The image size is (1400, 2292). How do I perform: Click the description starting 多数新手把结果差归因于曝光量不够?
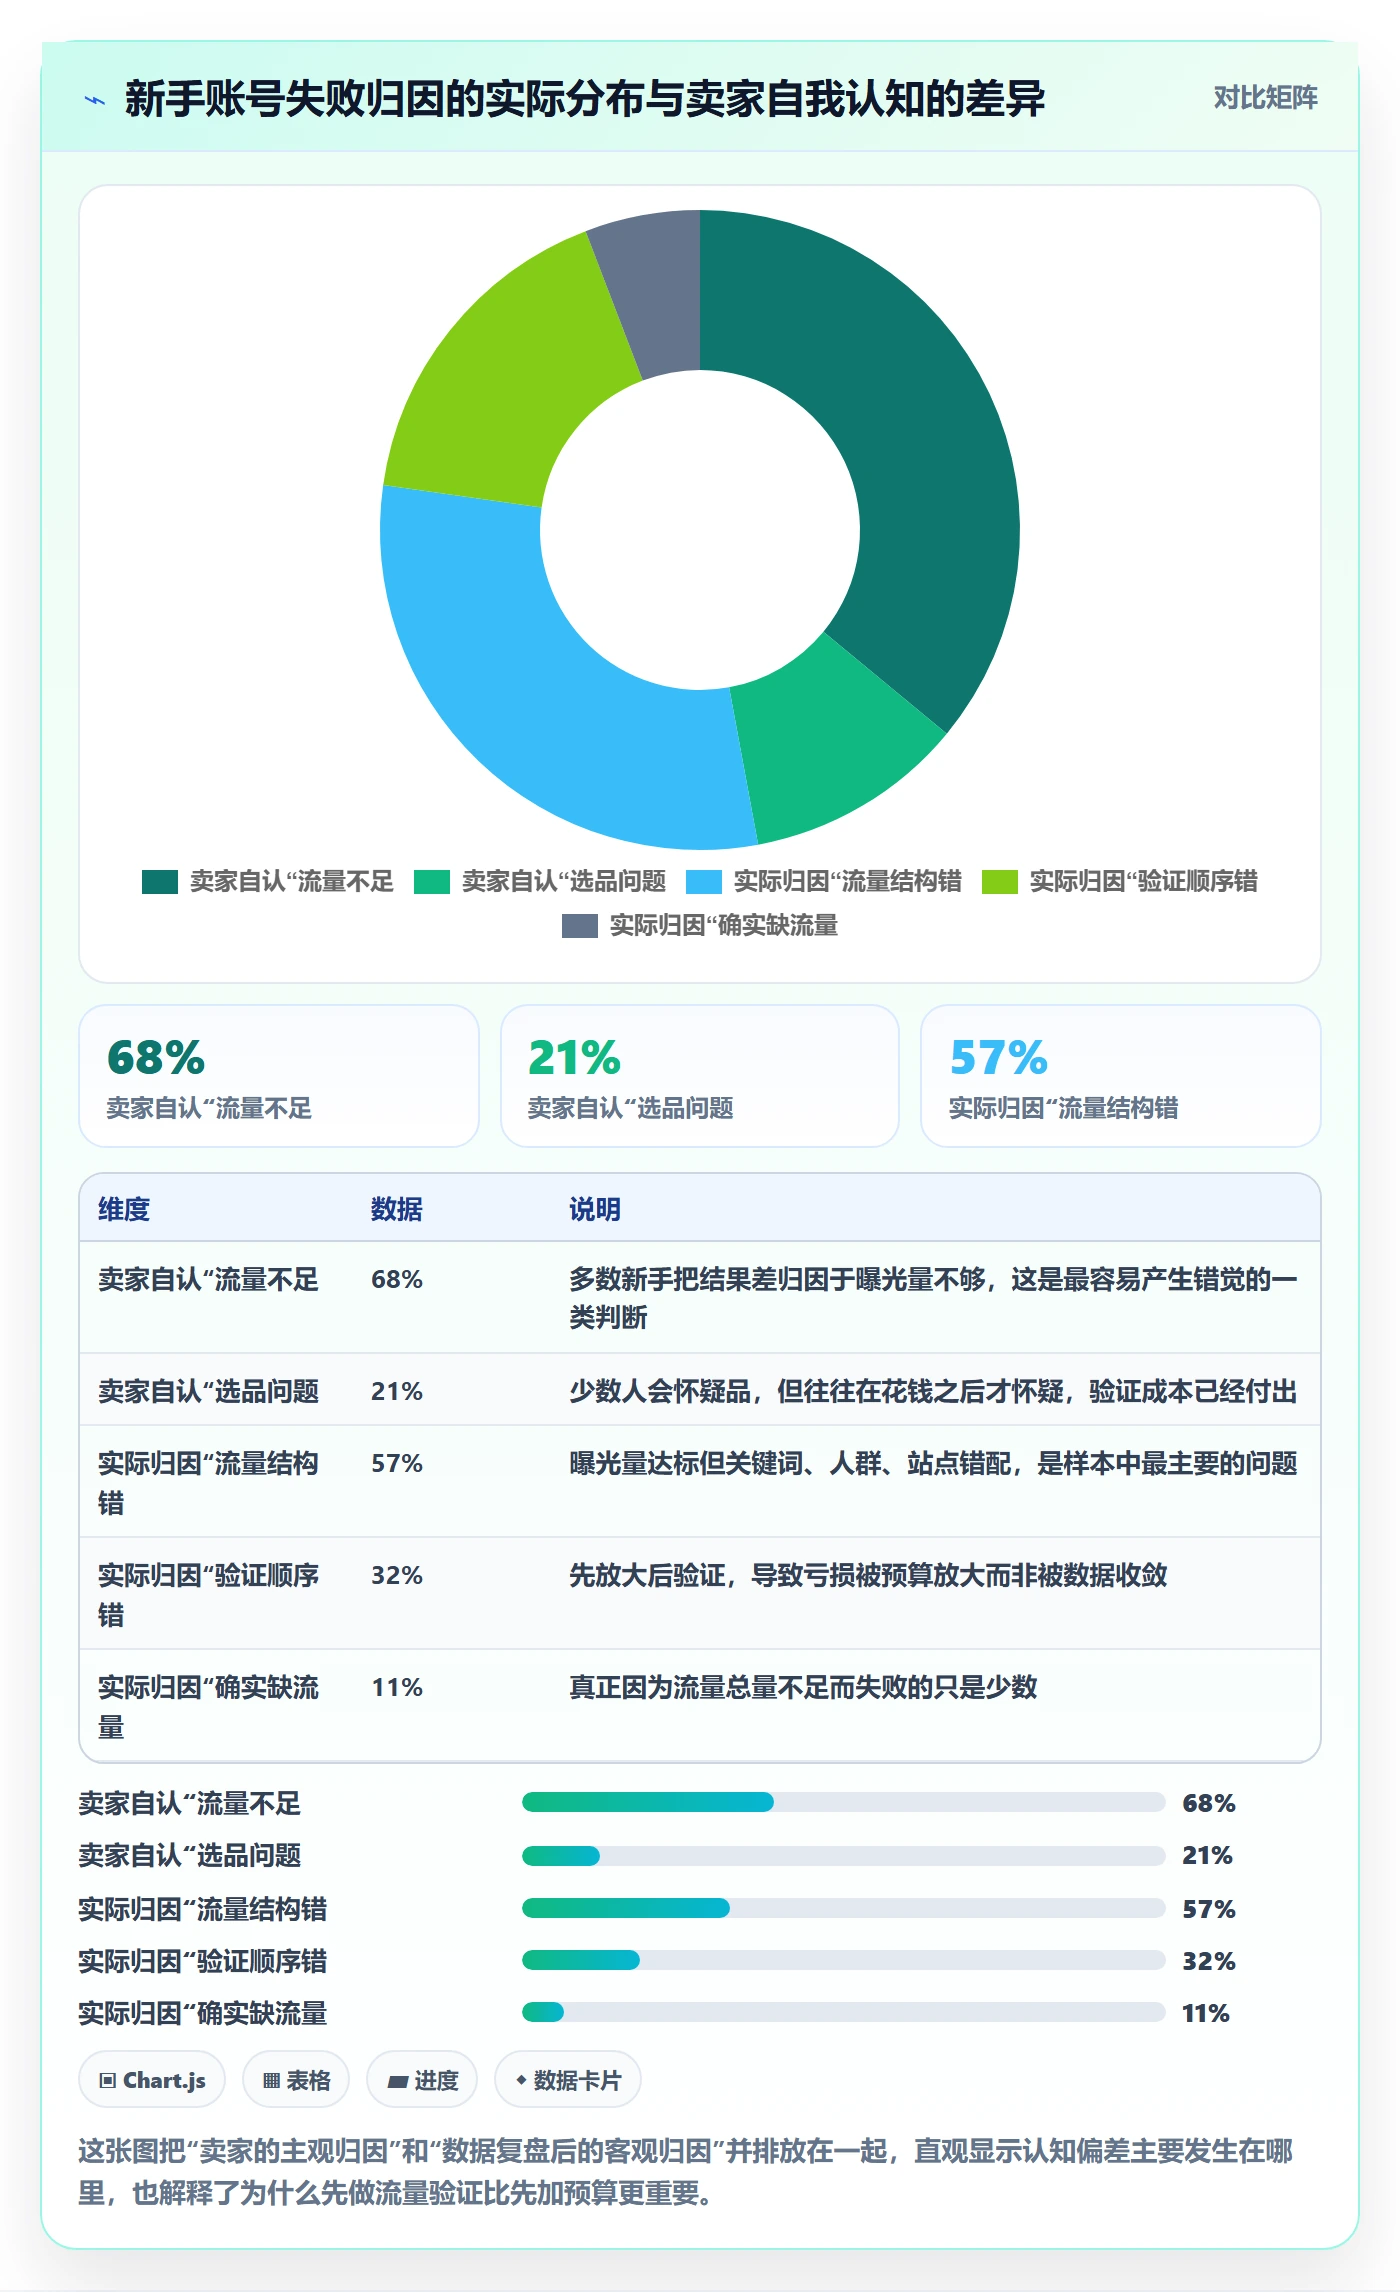[933, 1298]
